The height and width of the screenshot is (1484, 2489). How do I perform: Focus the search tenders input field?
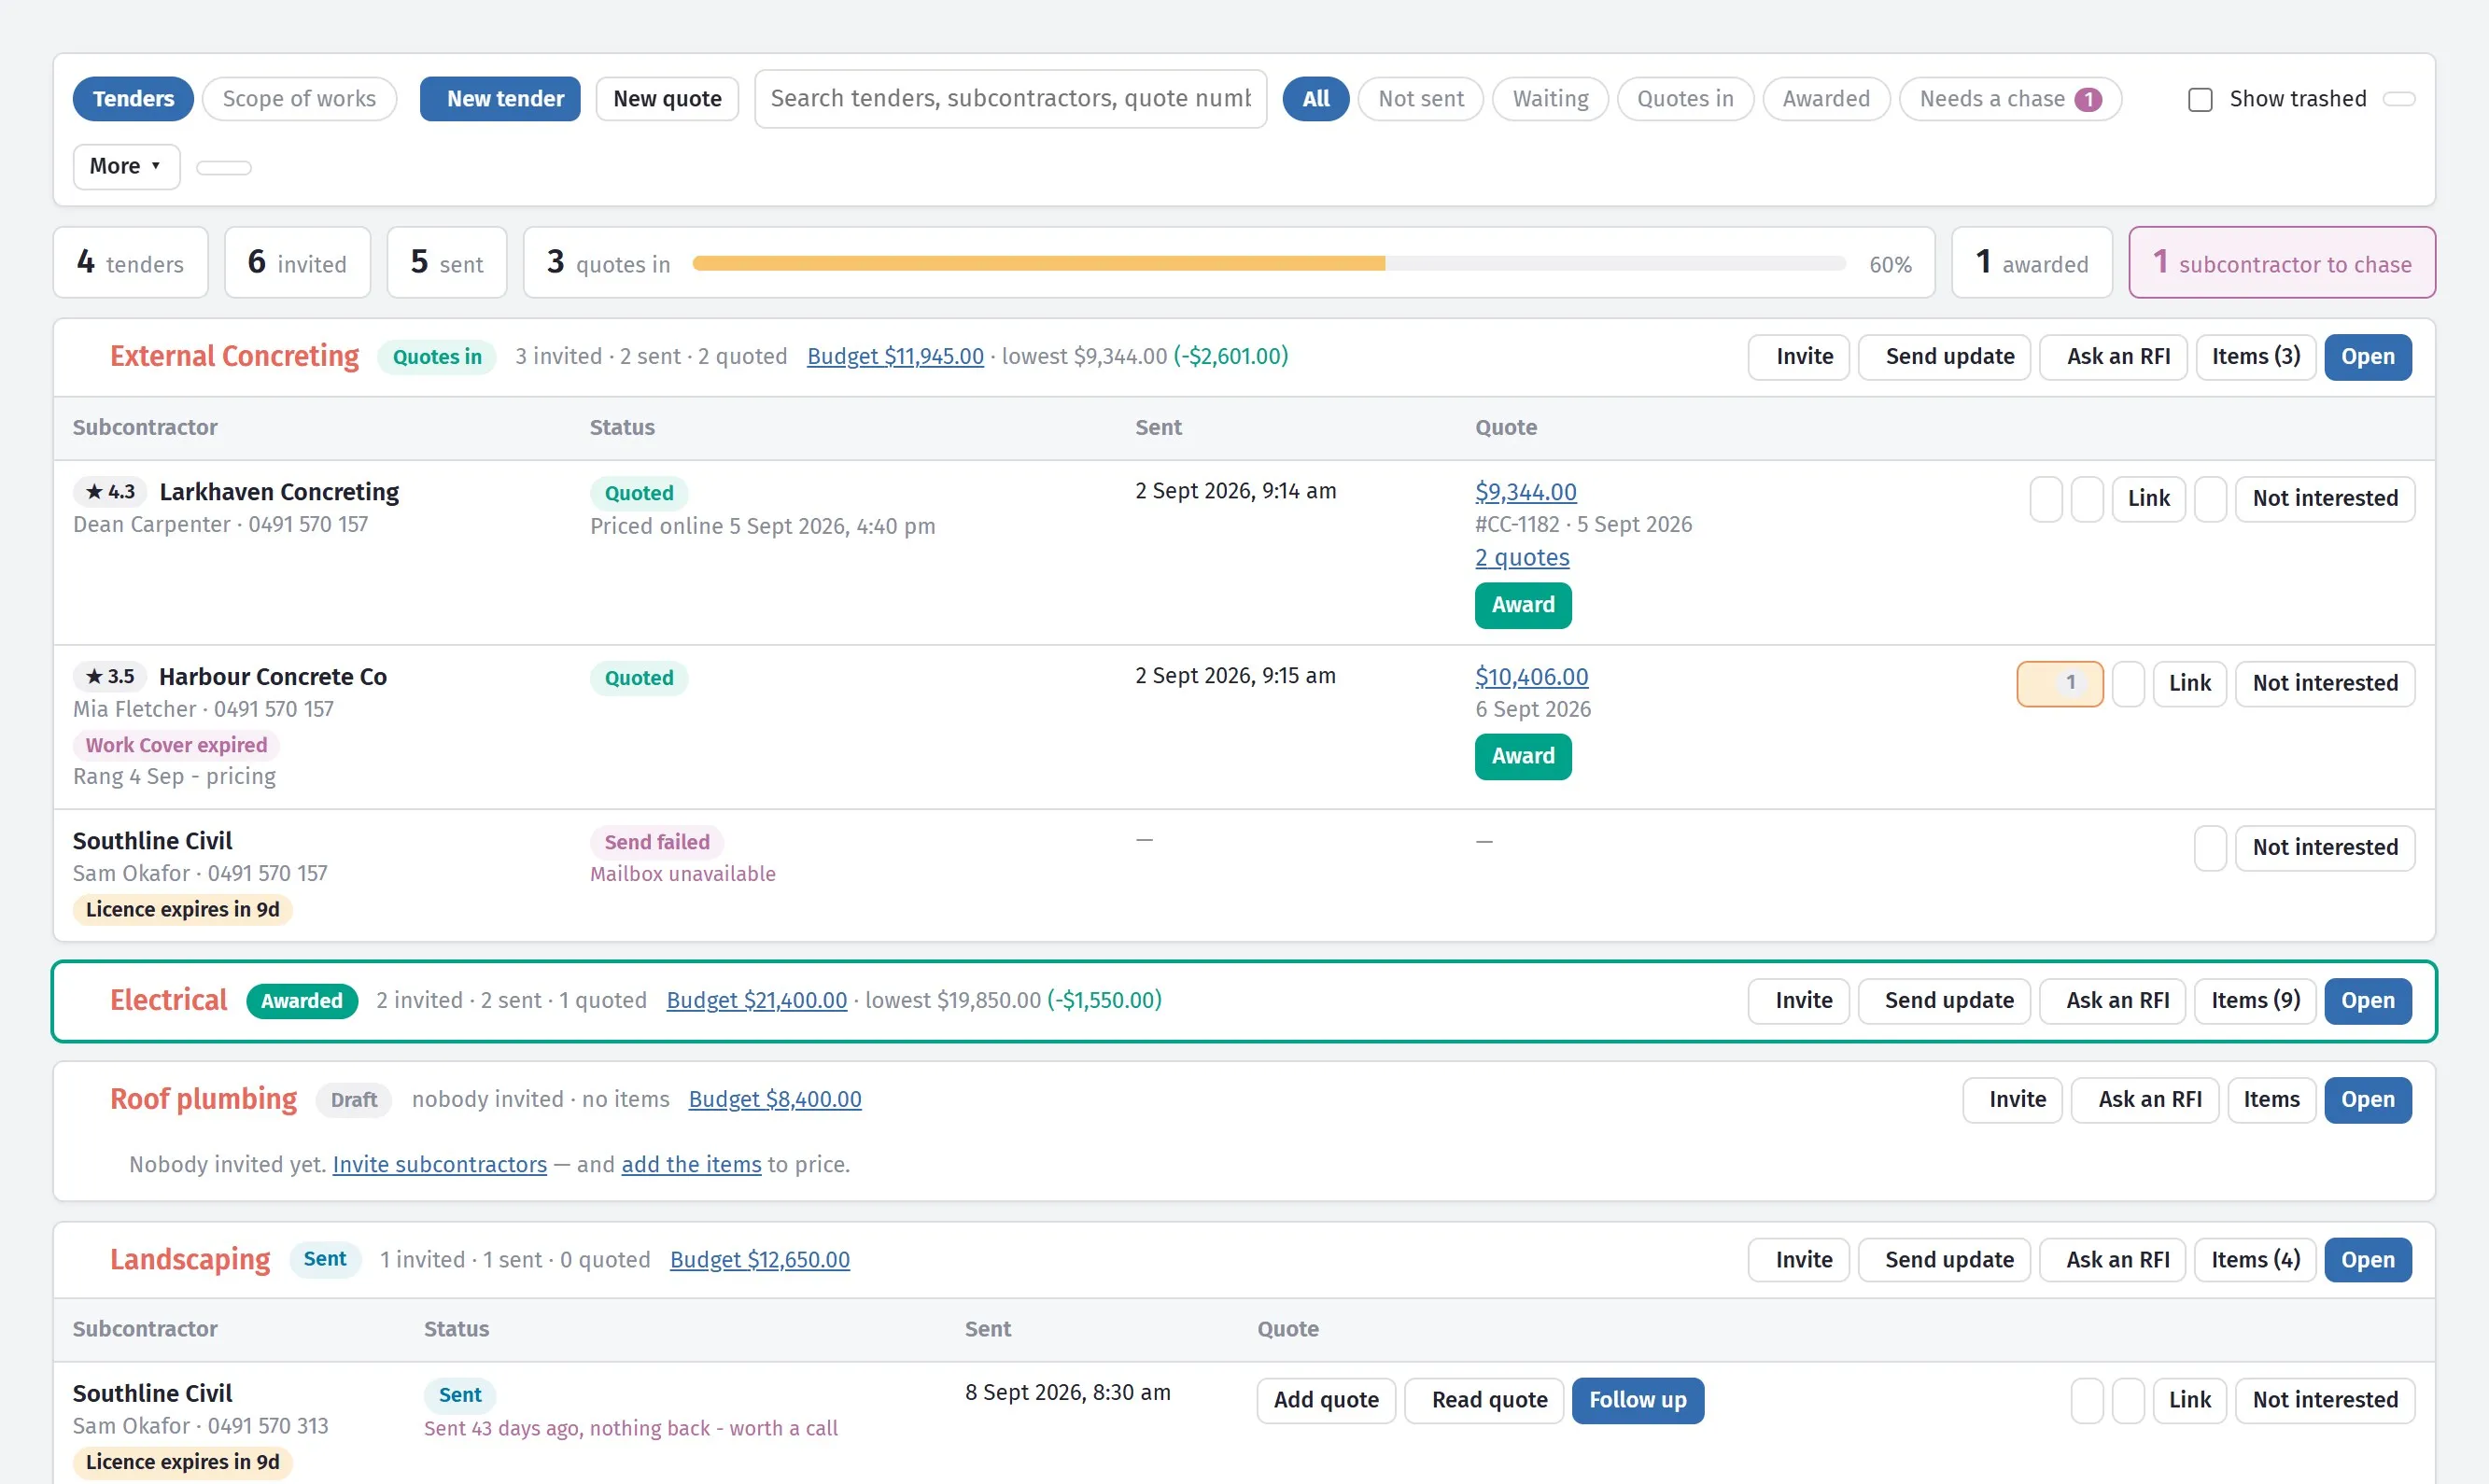(1010, 99)
